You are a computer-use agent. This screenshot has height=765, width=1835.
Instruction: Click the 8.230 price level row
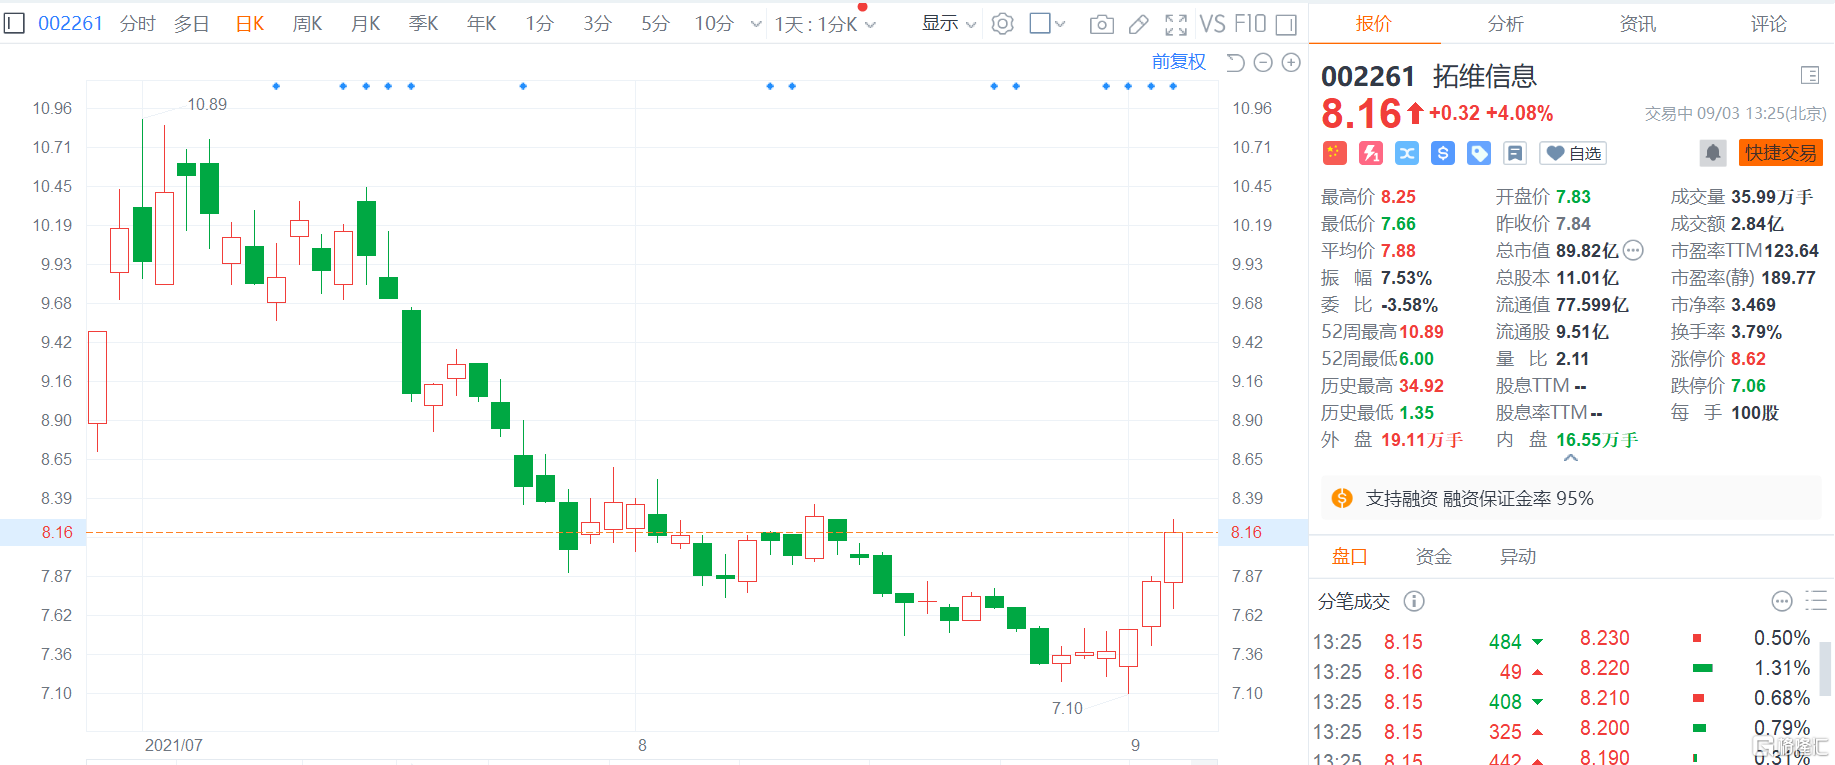[x=1695, y=638]
